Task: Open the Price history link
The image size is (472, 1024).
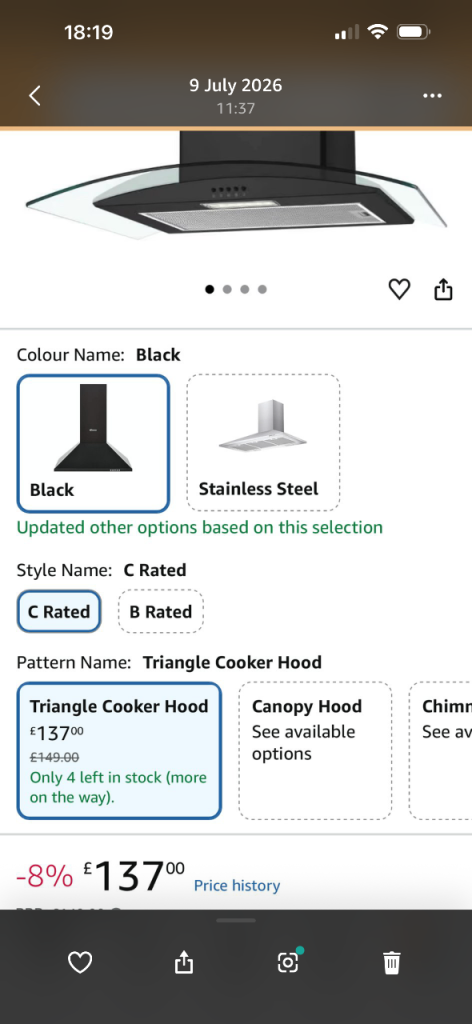Action: pyautogui.click(x=237, y=886)
